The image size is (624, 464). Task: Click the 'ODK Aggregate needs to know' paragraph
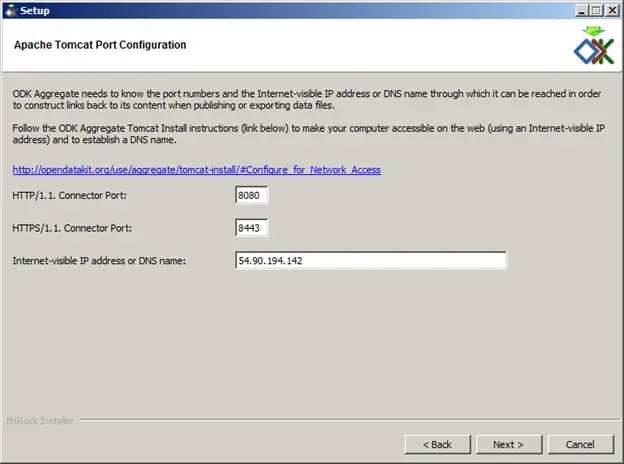pyautogui.click(x=307, y=99)
